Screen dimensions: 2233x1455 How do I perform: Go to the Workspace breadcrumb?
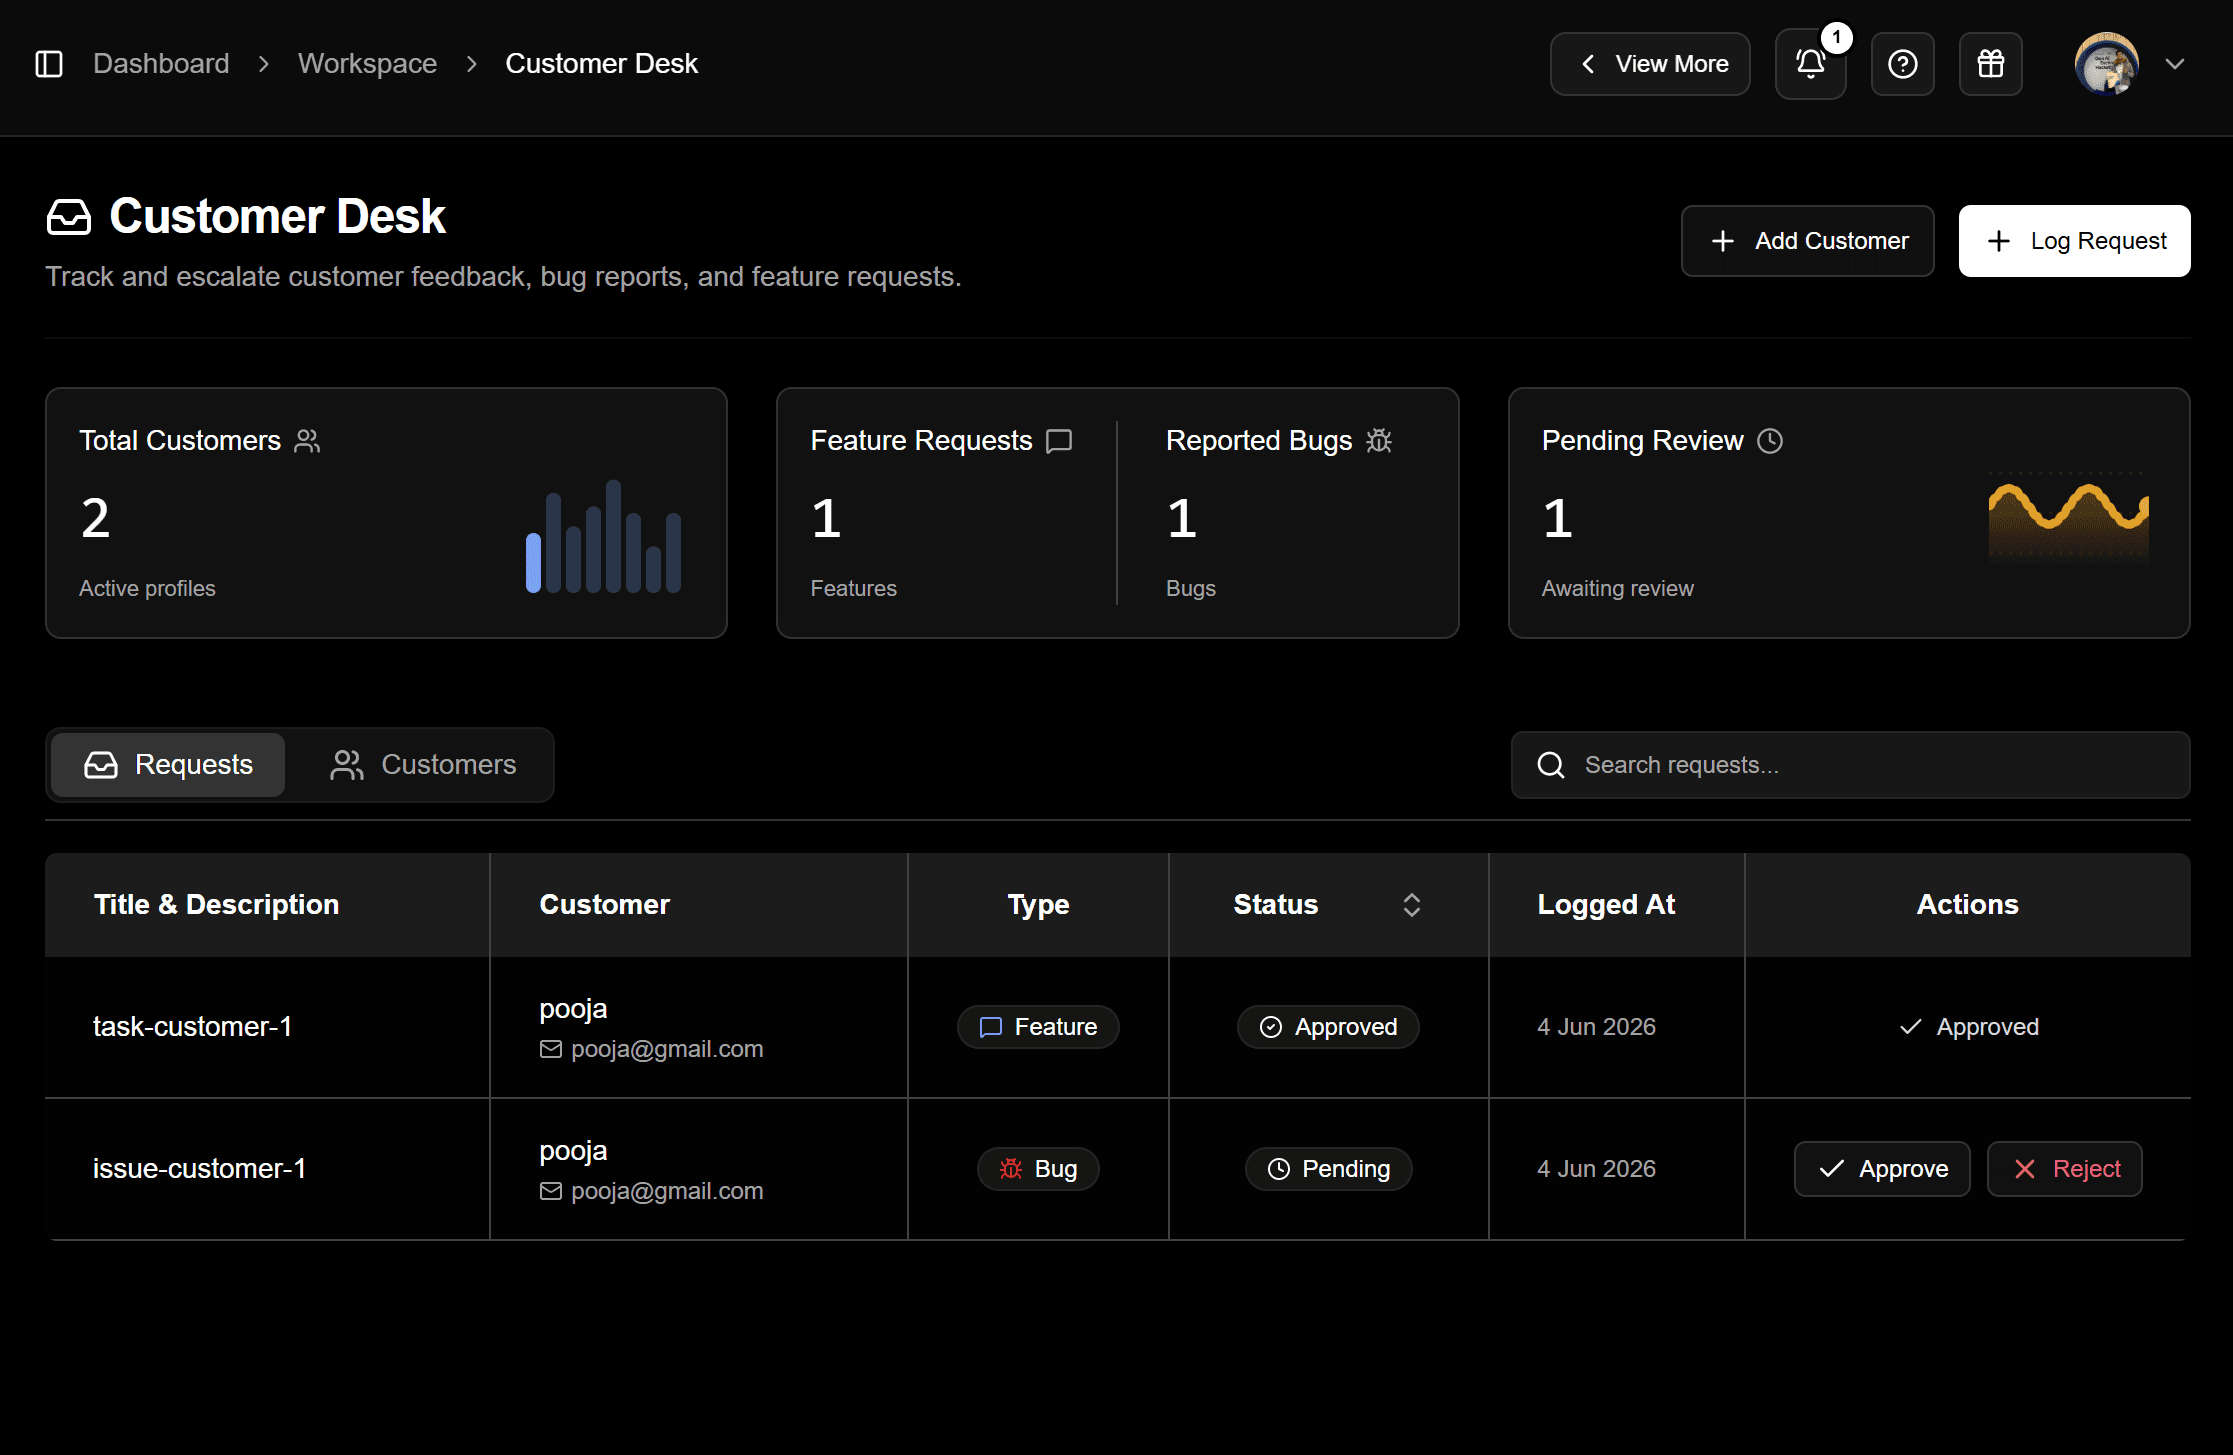click(x=367, y=64)
